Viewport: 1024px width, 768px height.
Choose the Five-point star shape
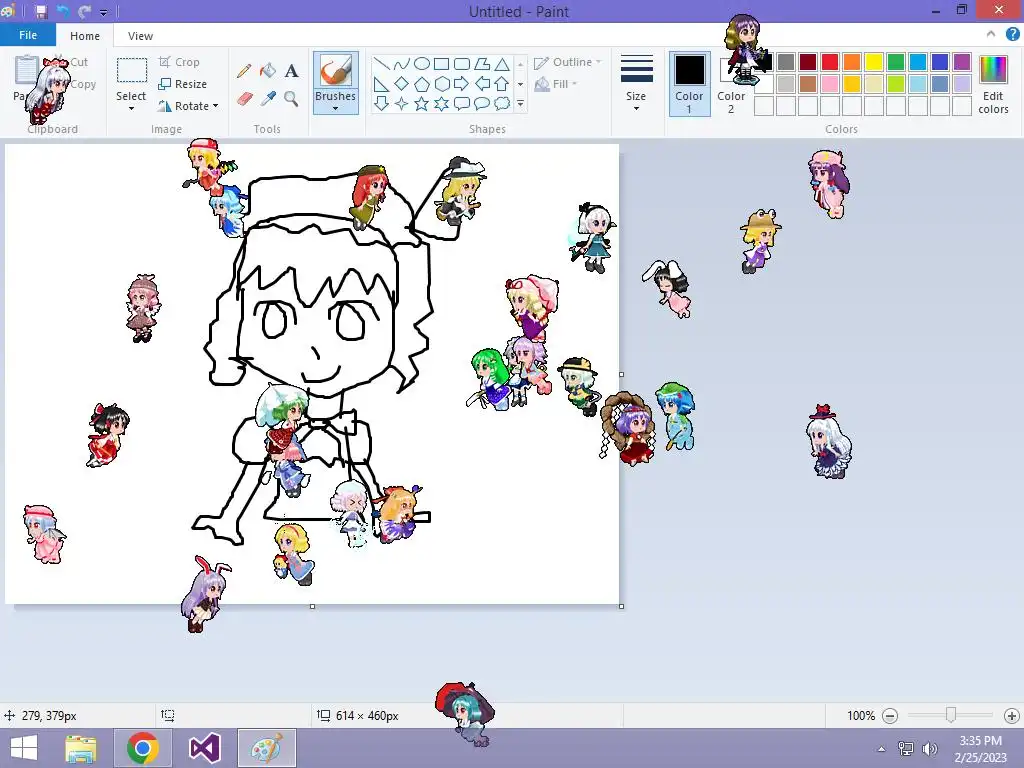click(422, 103)
